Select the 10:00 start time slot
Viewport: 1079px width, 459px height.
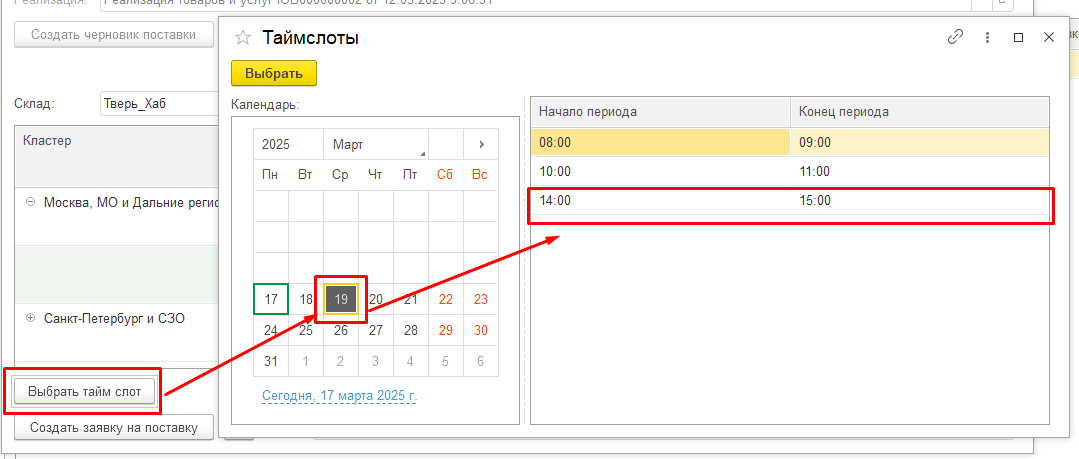click(x=661, y=171)
